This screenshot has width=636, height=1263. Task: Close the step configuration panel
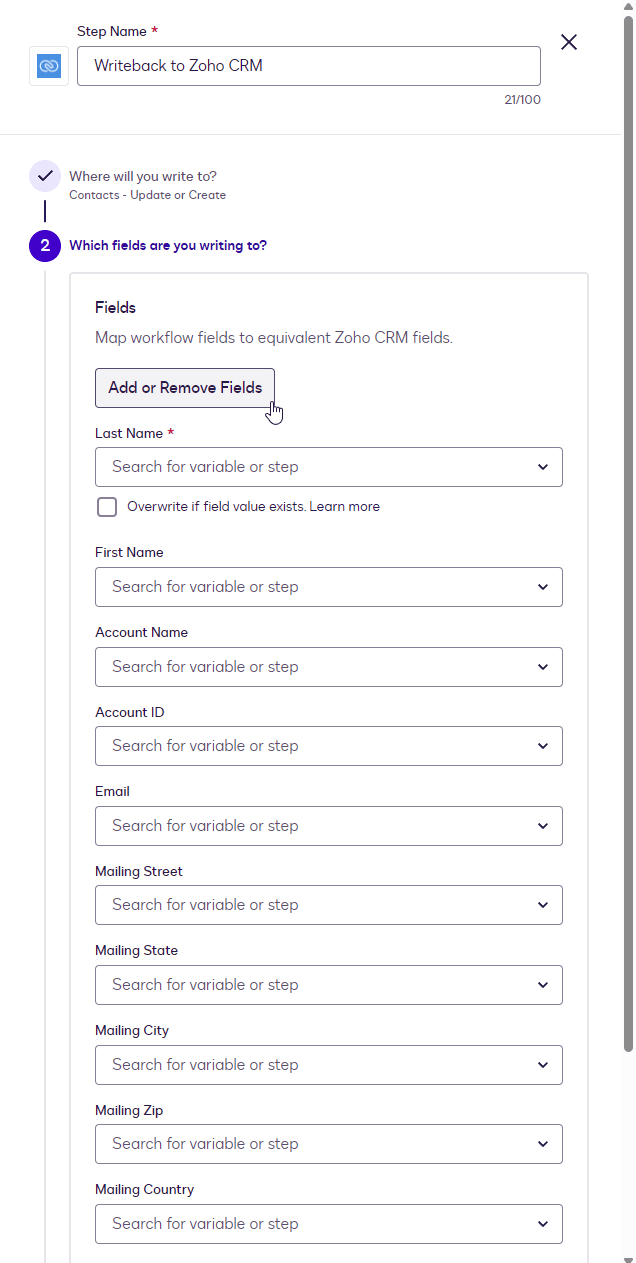(x=569, y=42)
